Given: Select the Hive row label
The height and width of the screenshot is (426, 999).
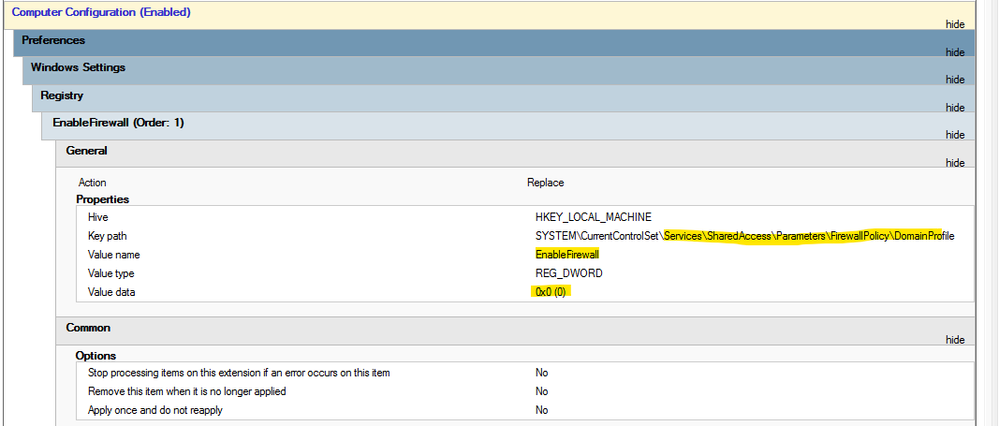Looking at the screenshot, I should click(97, 217).
